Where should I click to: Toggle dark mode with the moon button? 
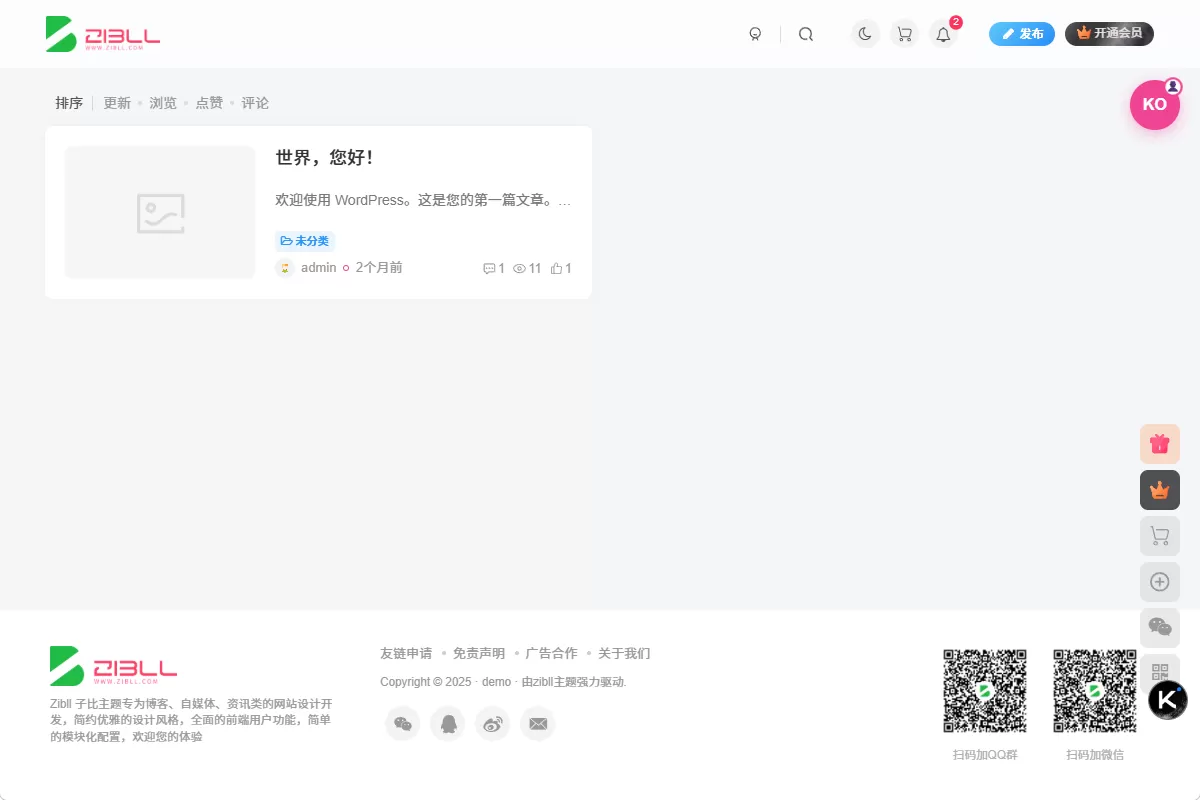tap(864, 33)
